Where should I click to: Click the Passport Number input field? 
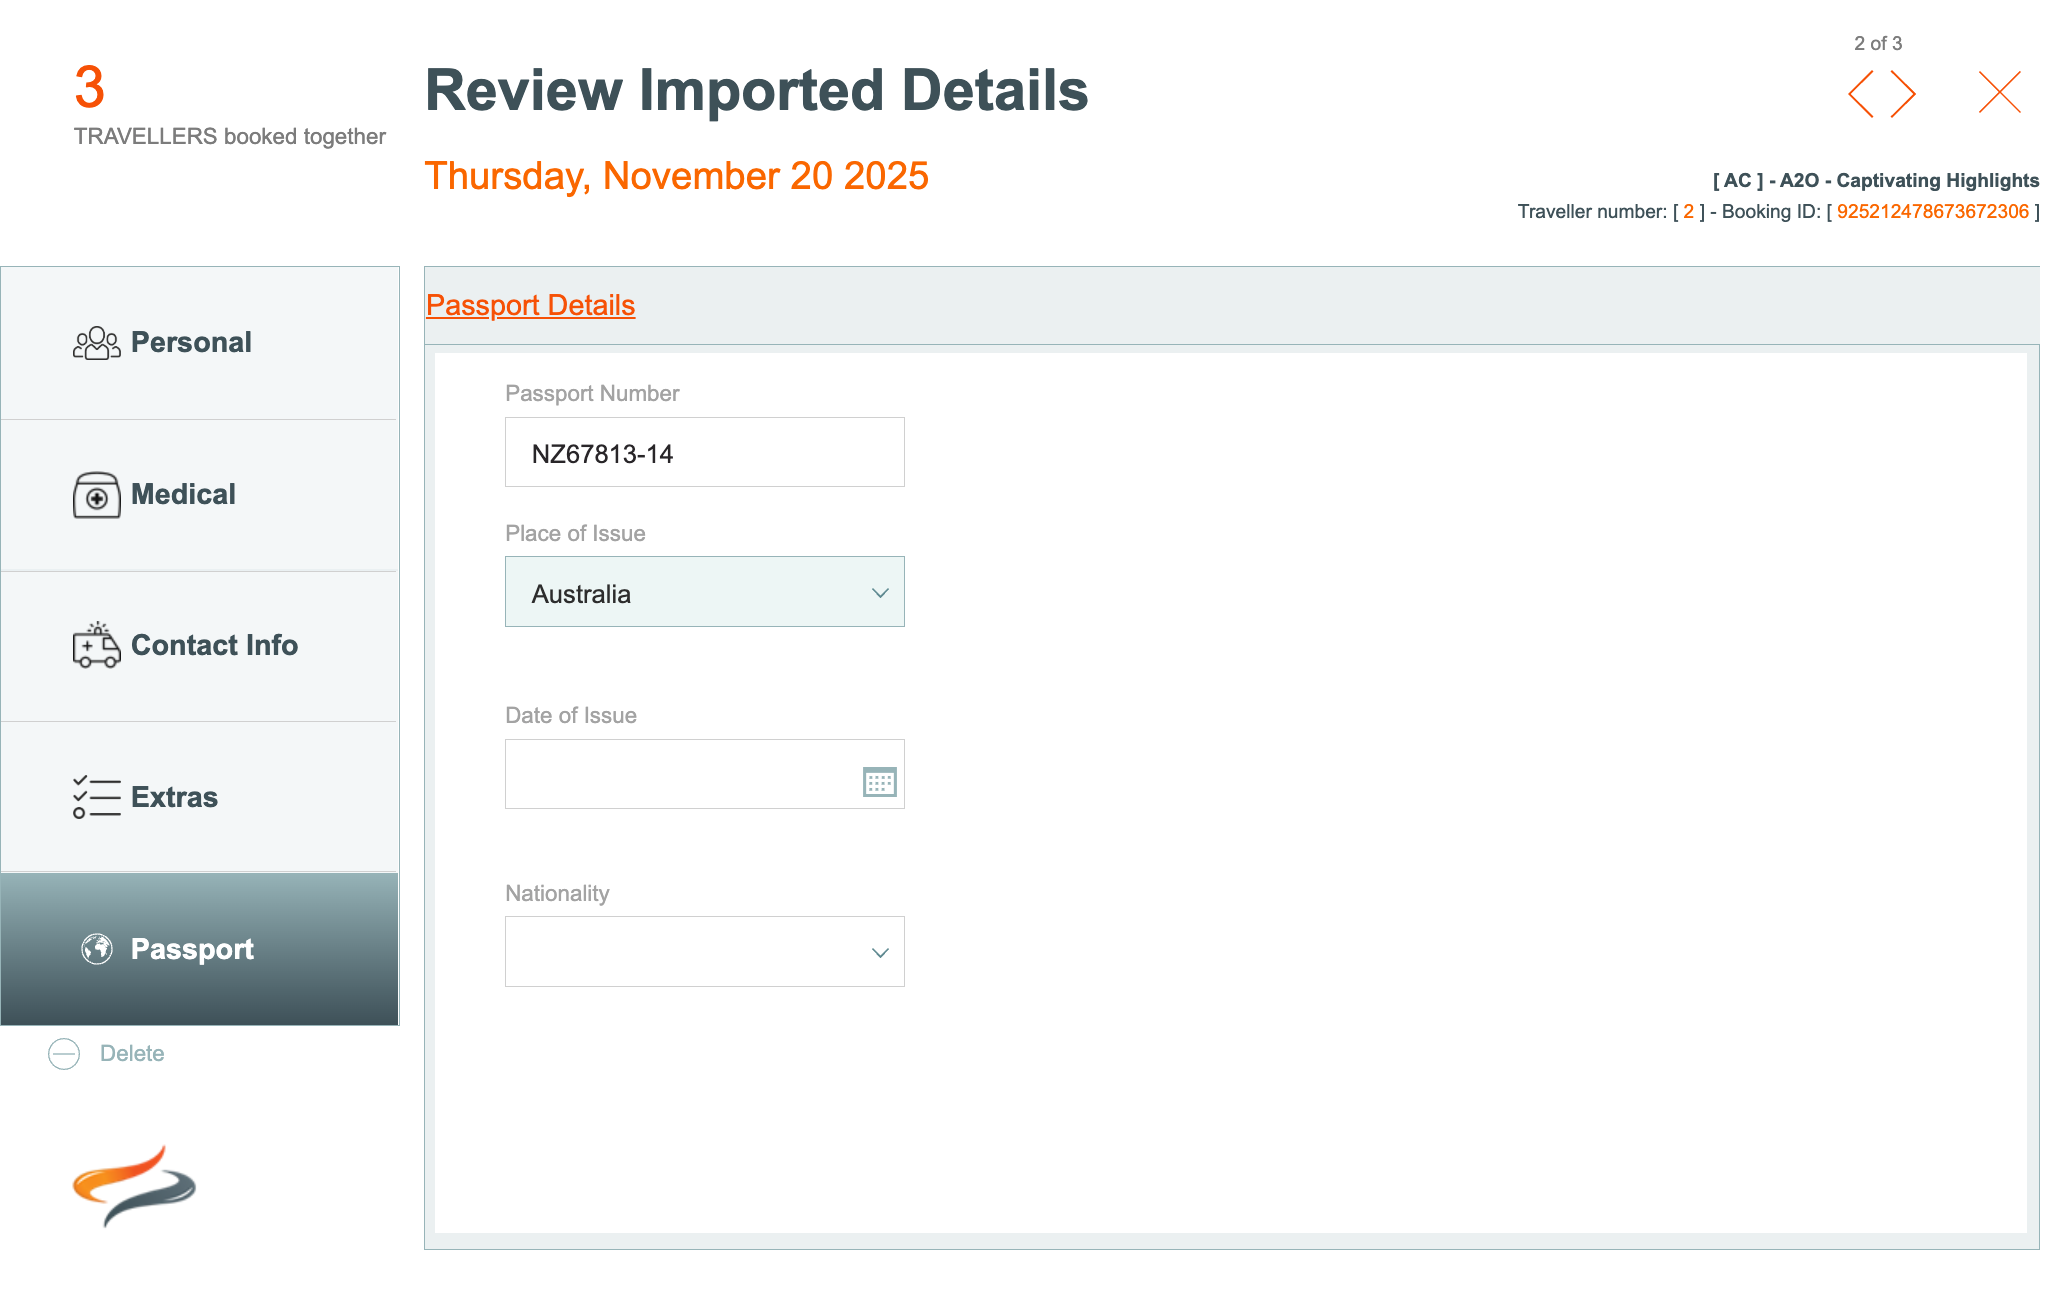click(704, 453)
